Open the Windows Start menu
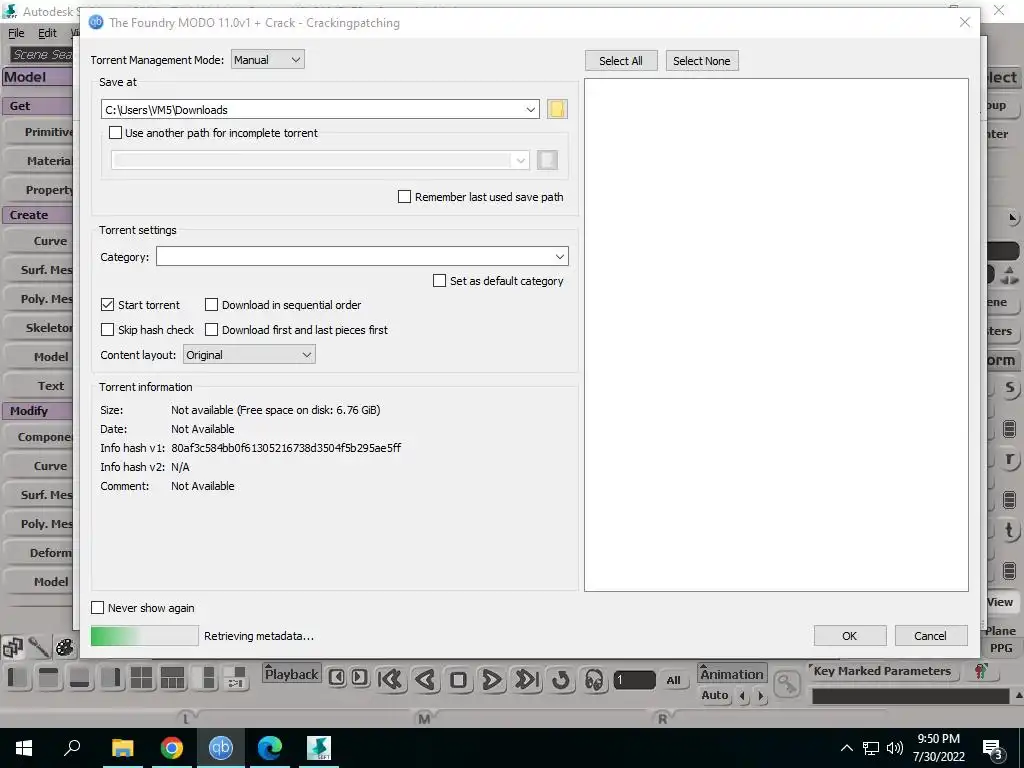This screenshot has height=768, width=1024. click(24, 748)
